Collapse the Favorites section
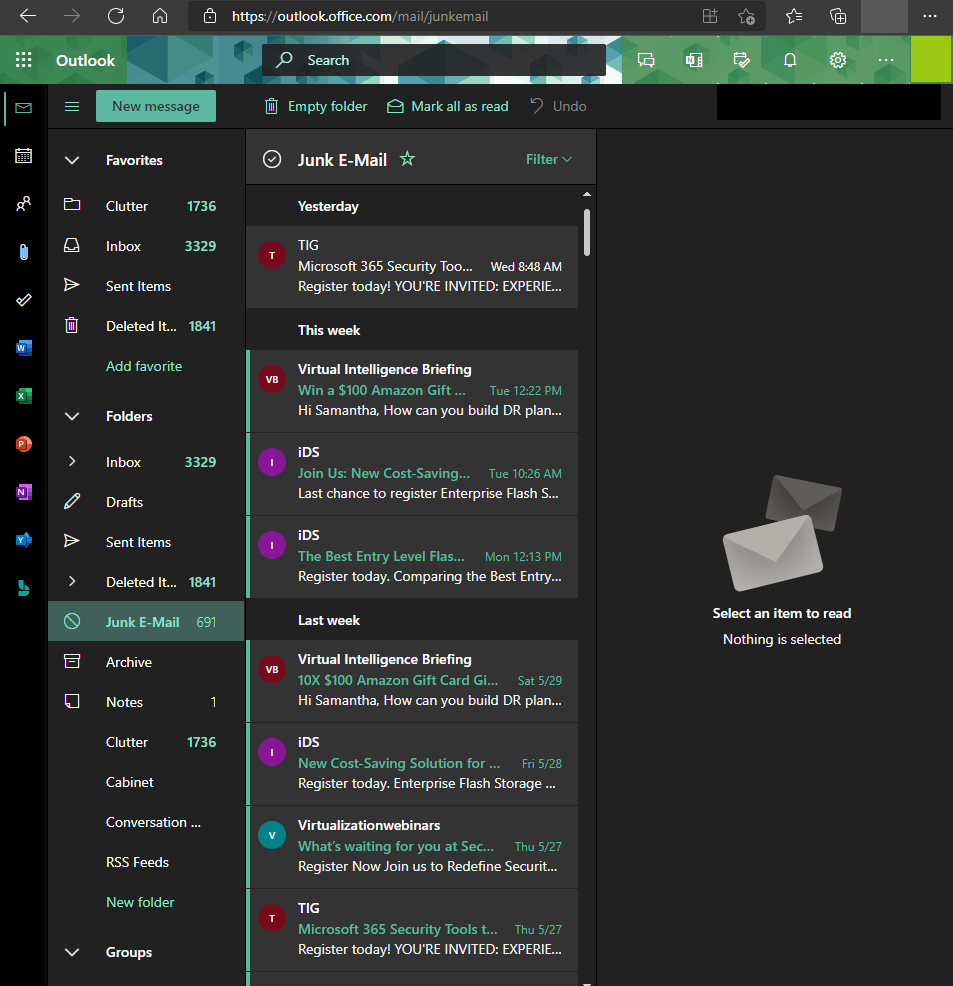This screenshot has height=986, width=953. click(x=72, y=160)
